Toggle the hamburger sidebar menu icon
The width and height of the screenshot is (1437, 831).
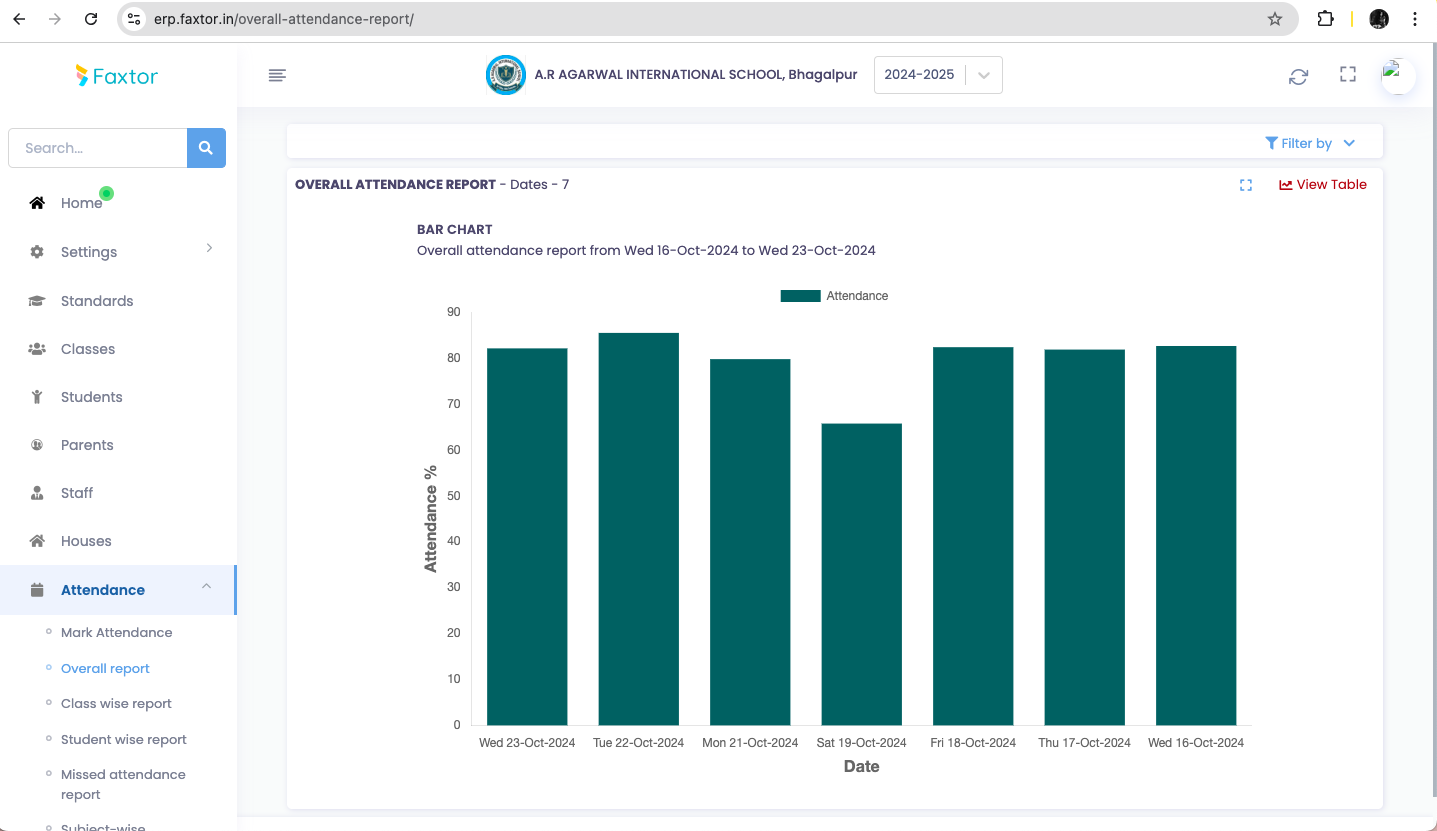(x=278, y=75)
